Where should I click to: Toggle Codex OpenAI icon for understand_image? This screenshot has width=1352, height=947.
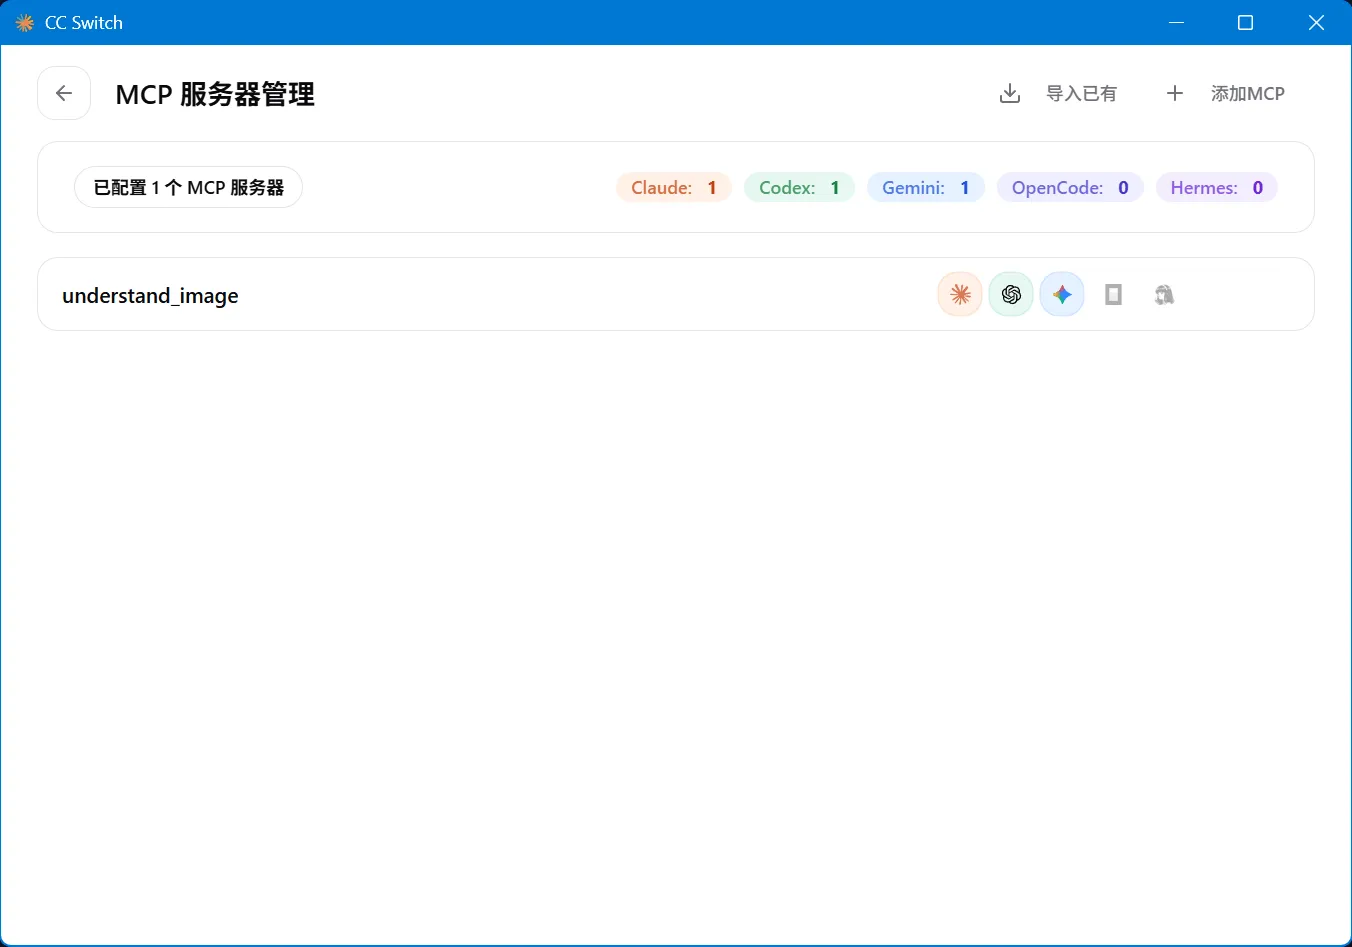(1011, 294)
